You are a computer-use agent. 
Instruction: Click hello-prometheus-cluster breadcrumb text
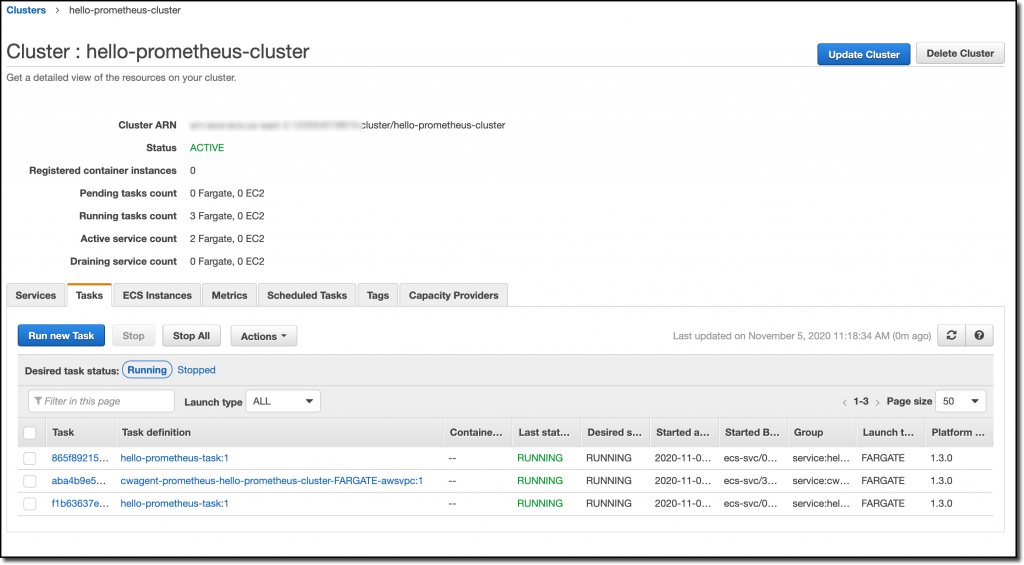[x=125, y=10]
